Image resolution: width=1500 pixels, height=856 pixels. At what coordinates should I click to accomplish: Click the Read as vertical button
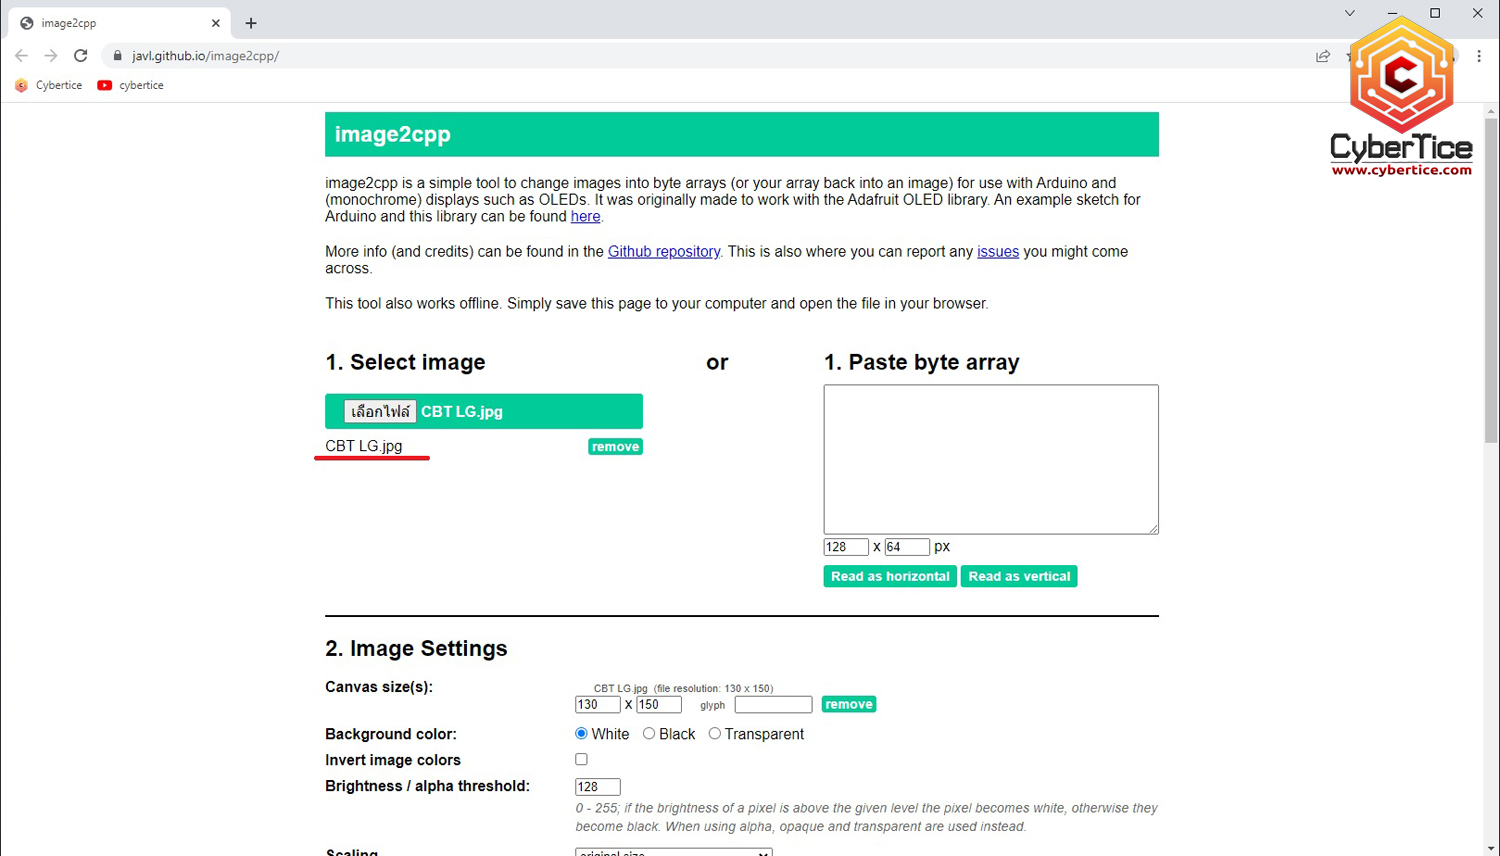[1018, 577]
